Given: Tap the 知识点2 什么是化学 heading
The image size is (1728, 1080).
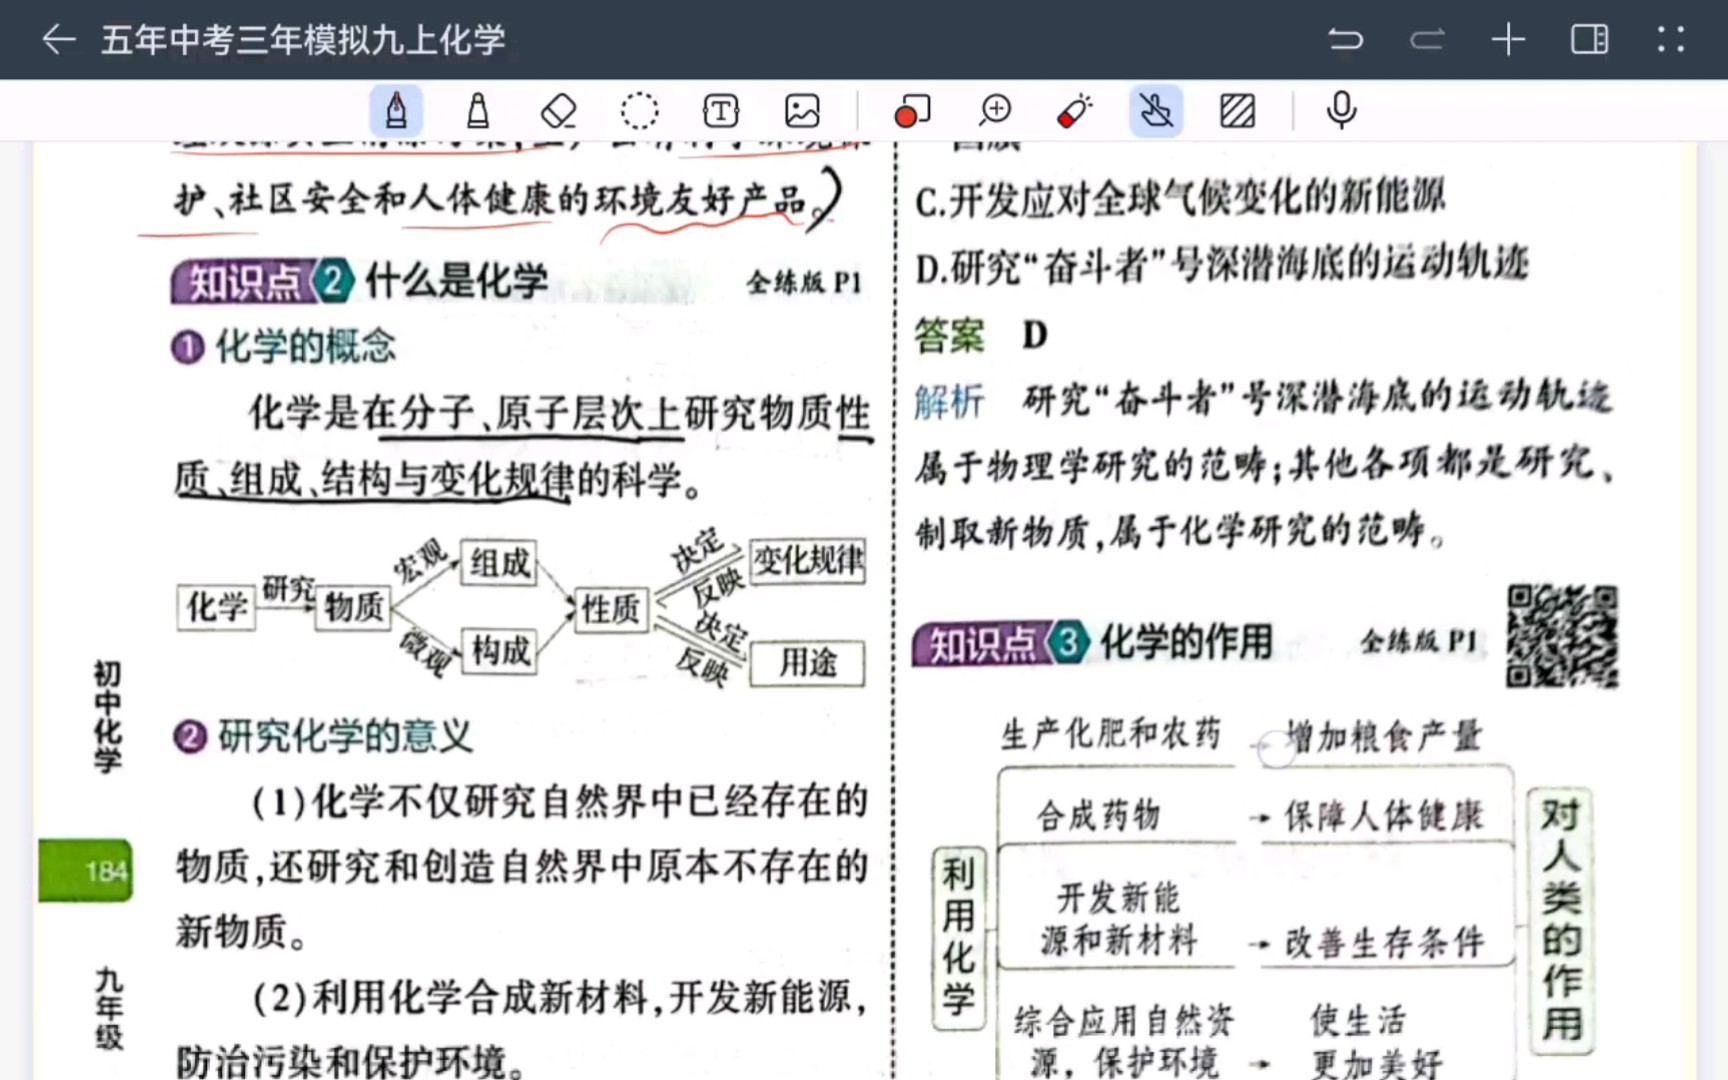Looking at the screenshot, I should (x=360, y=282).
